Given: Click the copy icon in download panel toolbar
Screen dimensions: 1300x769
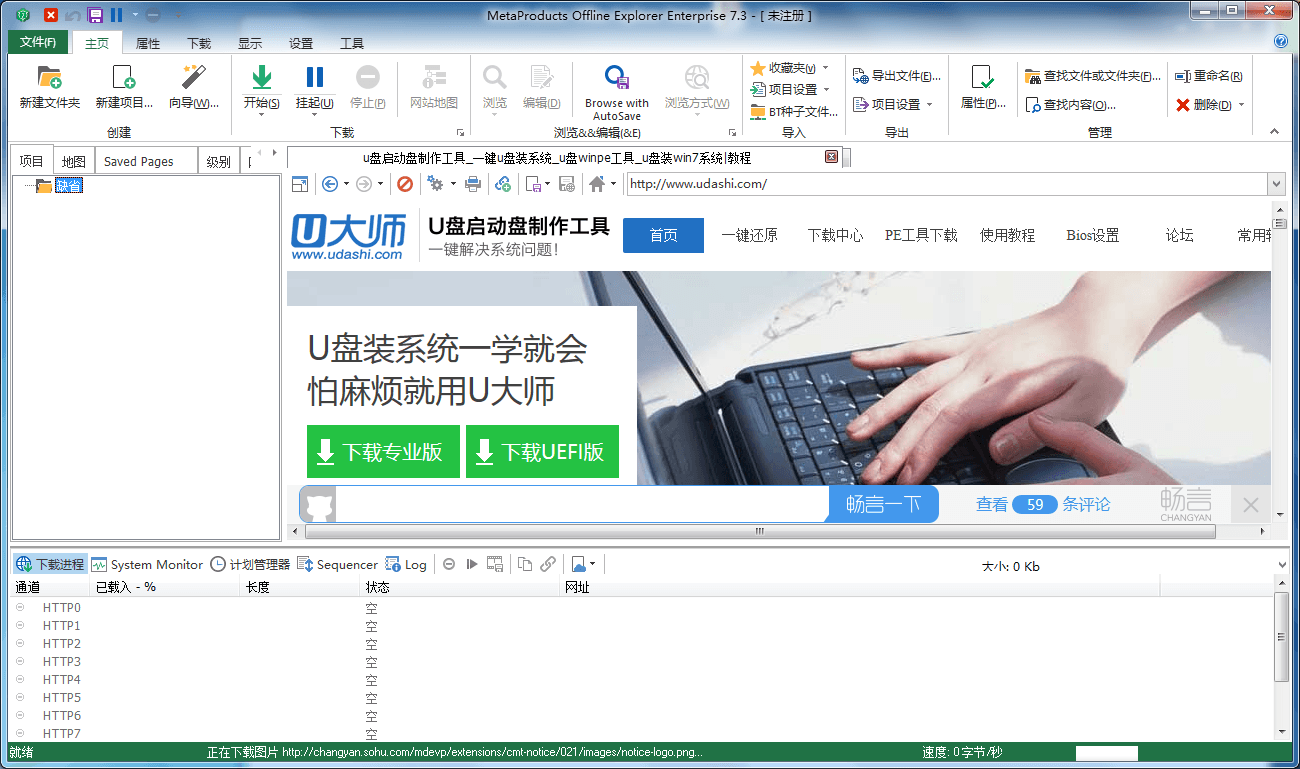Looking at the screenshot, I should pyautogui.click(x=525, y=564).
